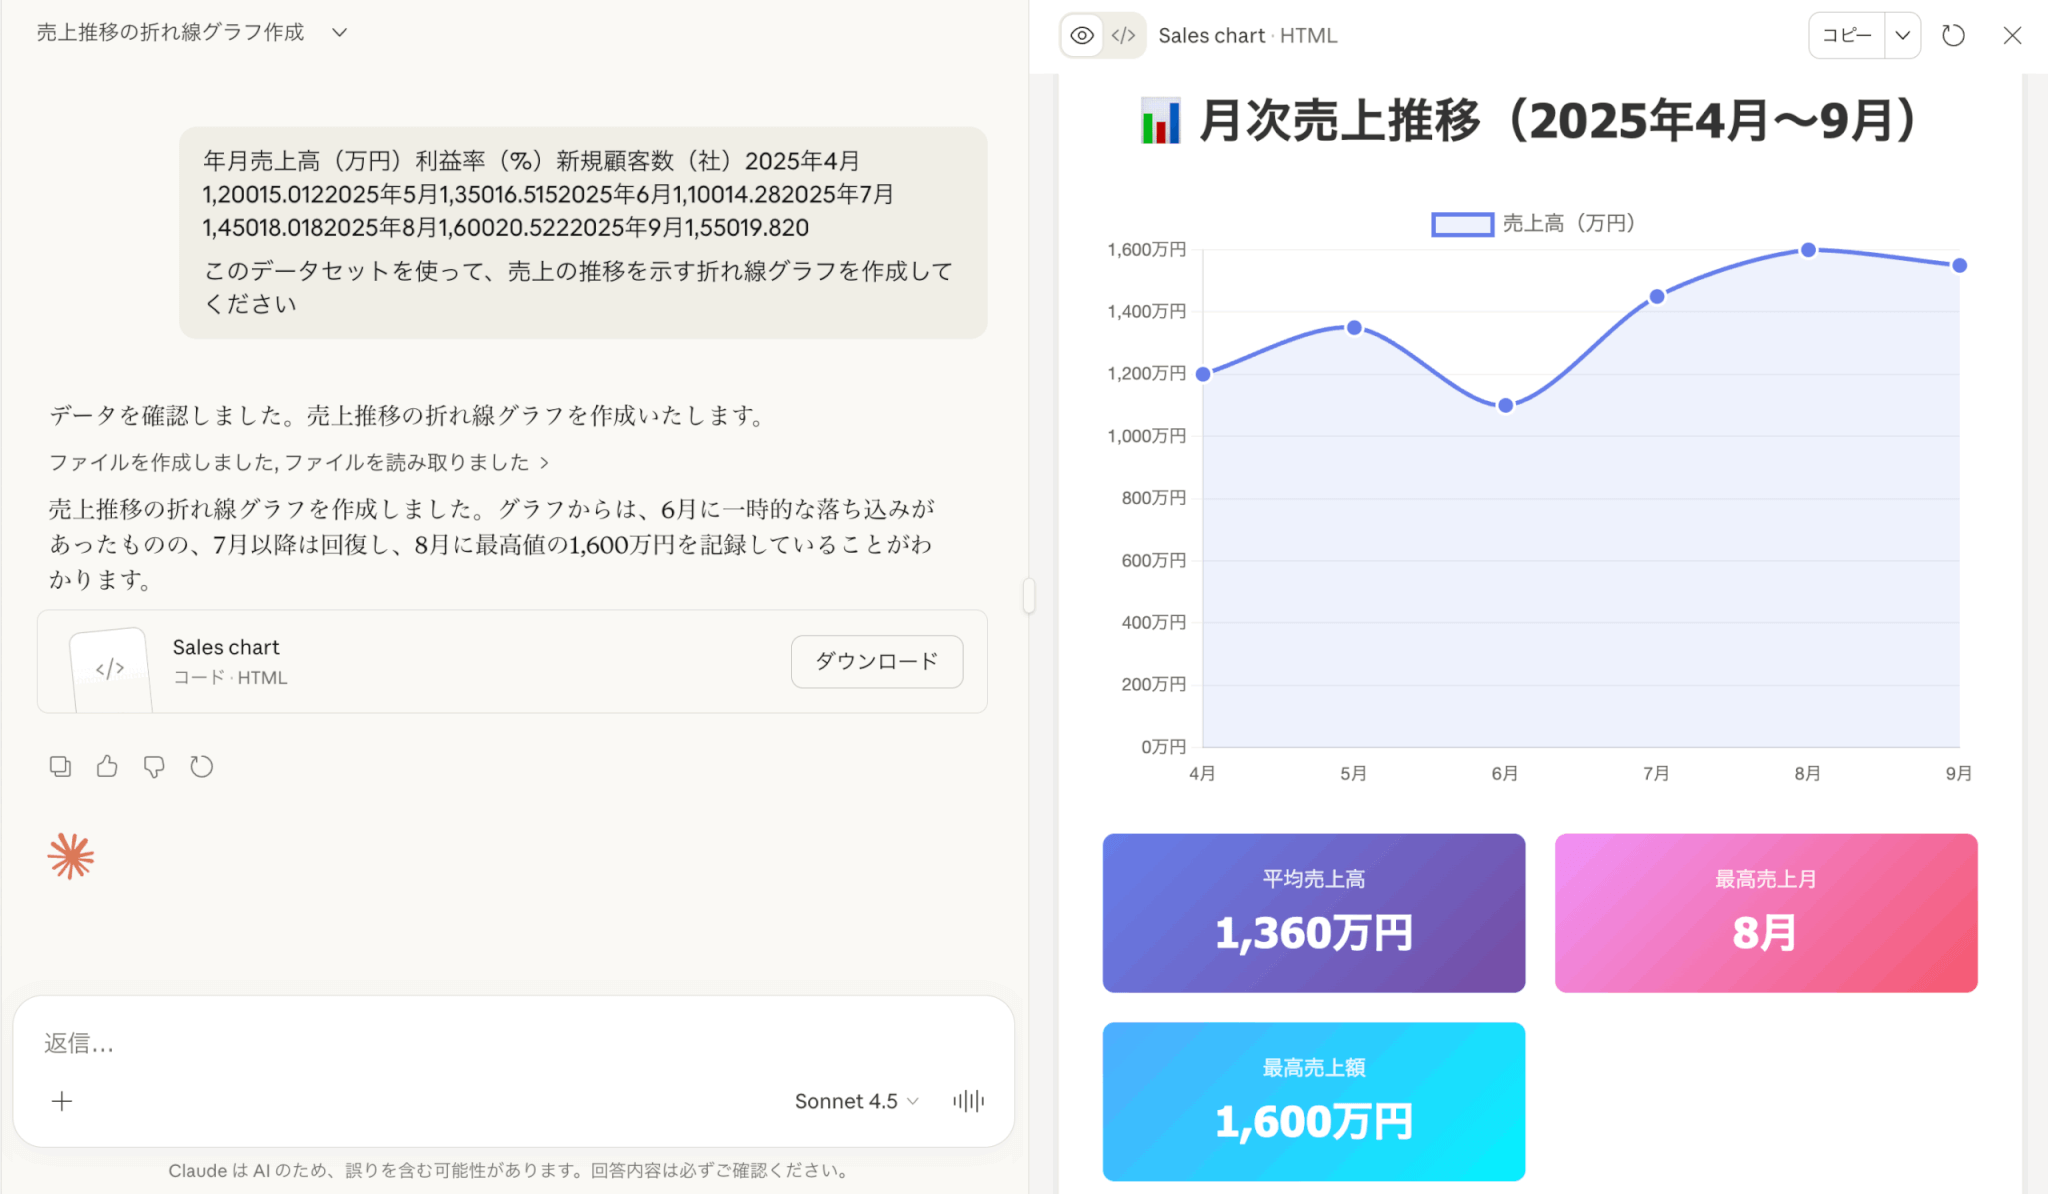Viewport: 2048px width, 1194px height.
Task: Close the artifact panel
Action: (2012, 36)
